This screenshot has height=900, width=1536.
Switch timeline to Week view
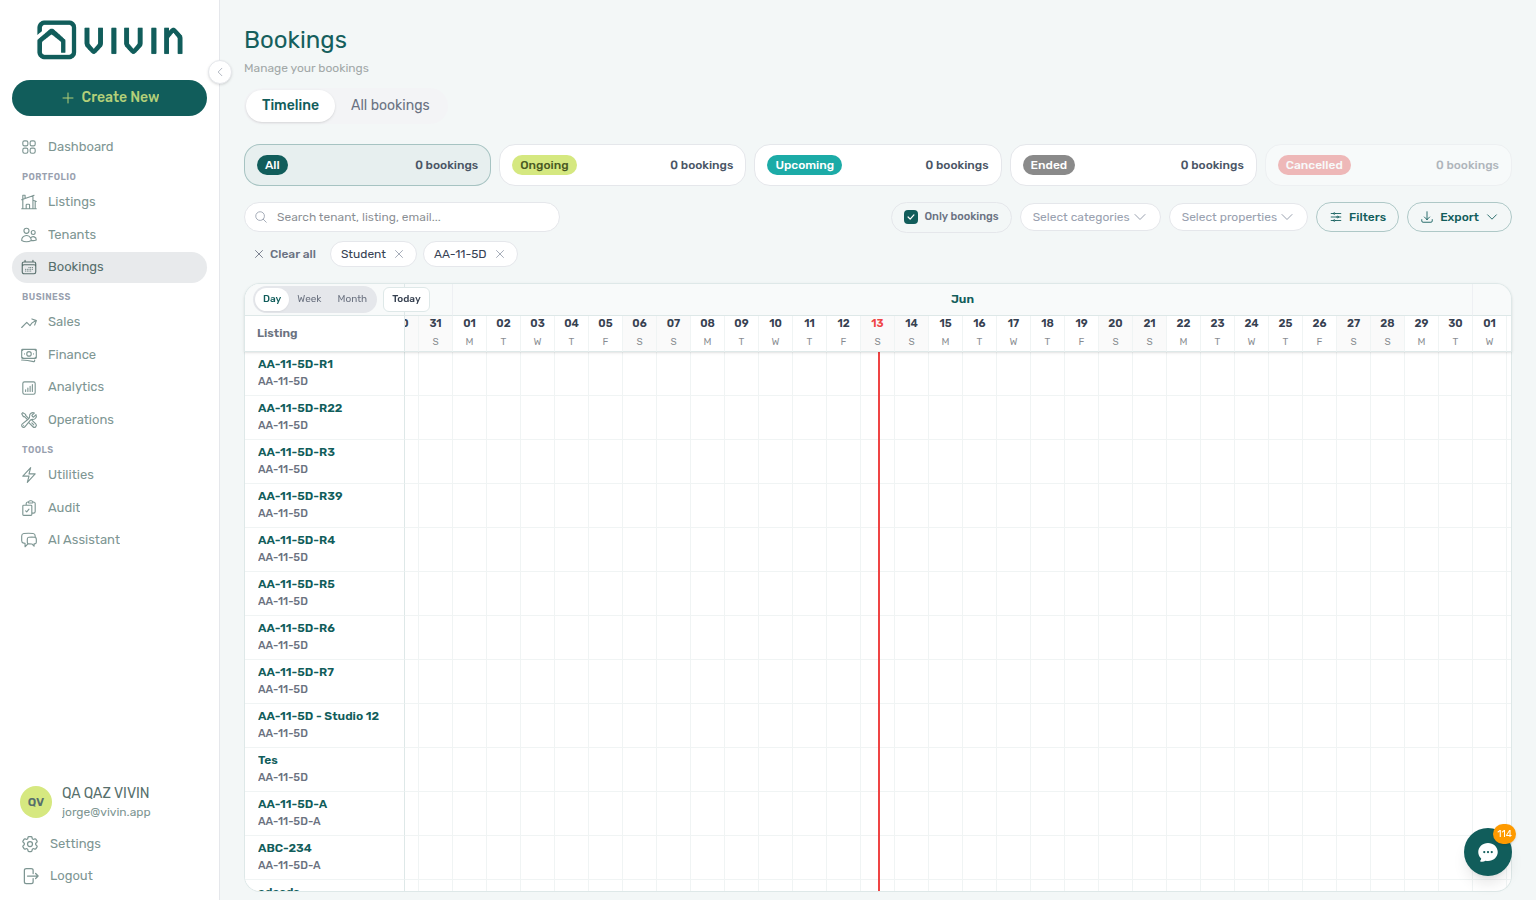point(309,299)
